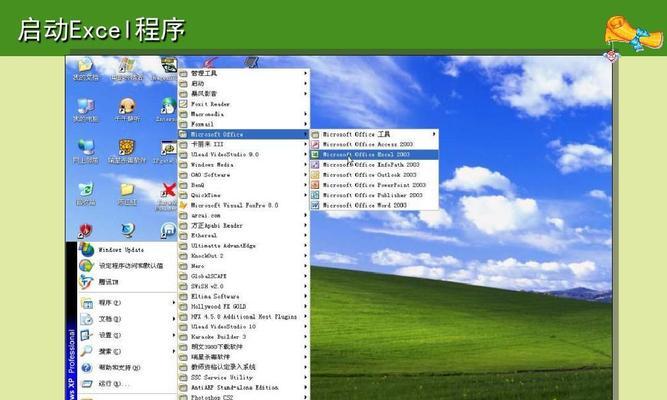
Task: Open the Ethereal menu entry
Action: coord(244,235)
